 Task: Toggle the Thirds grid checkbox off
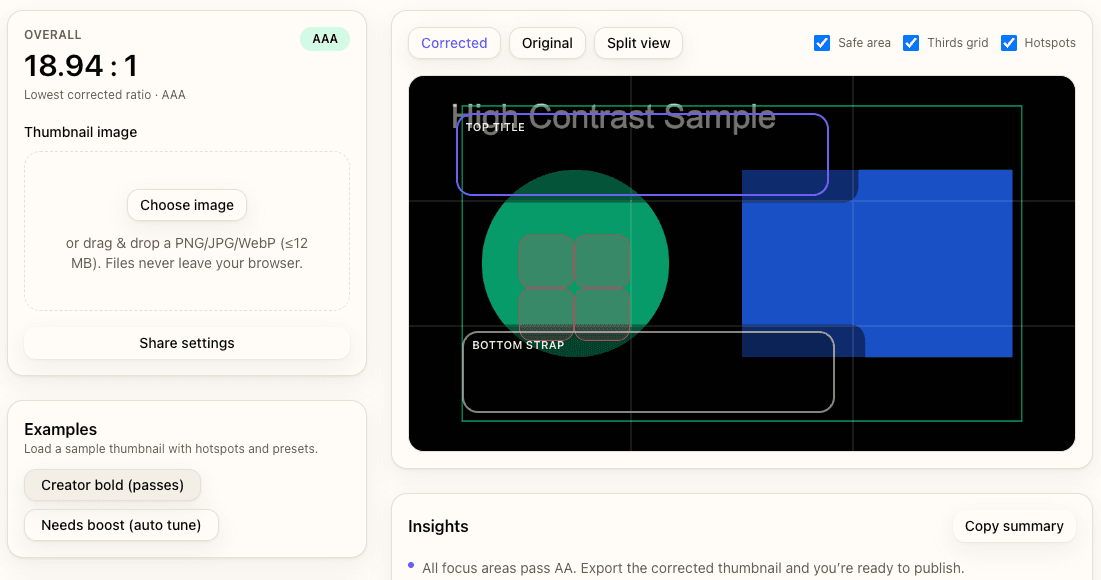(x=911, y=43)
